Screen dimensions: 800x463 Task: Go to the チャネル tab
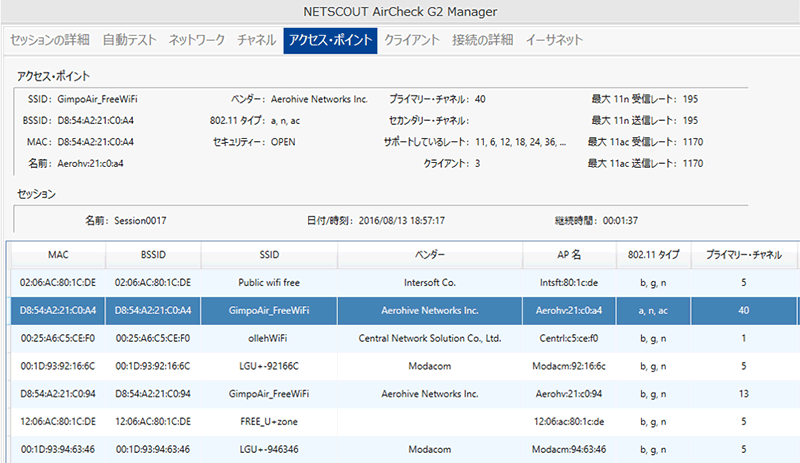257,40
